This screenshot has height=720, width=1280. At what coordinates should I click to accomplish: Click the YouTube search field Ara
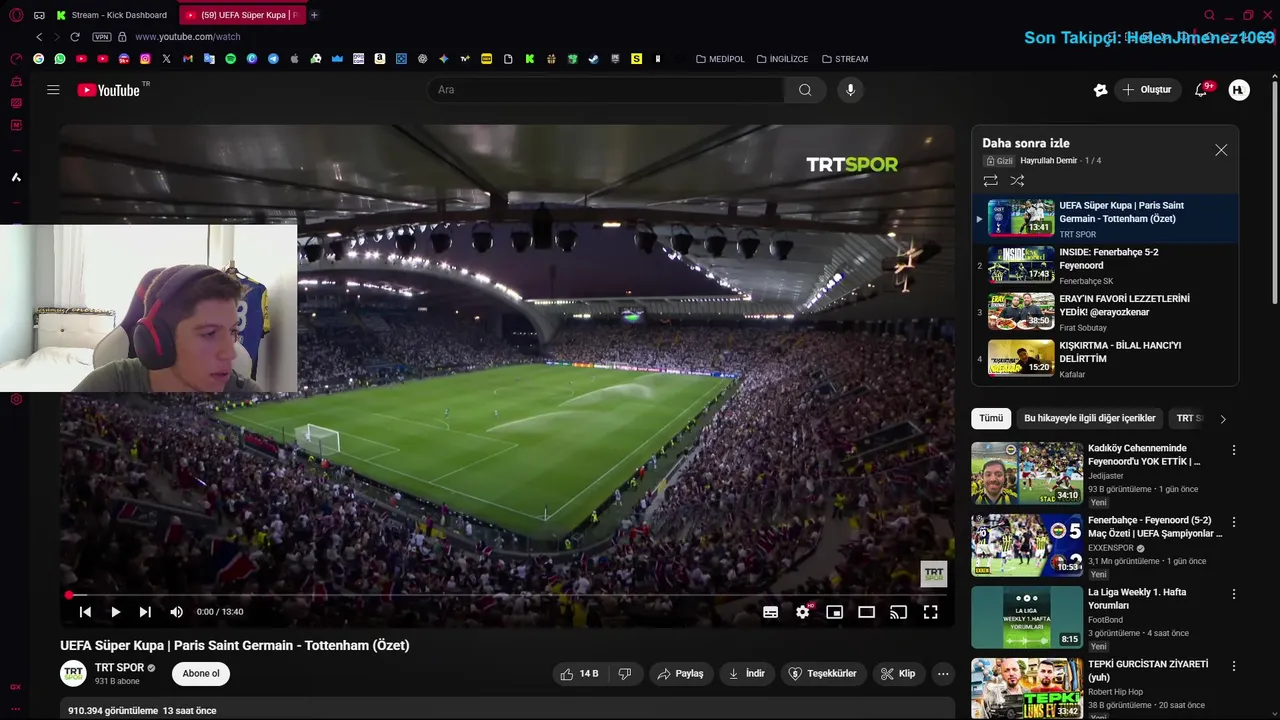606,90
